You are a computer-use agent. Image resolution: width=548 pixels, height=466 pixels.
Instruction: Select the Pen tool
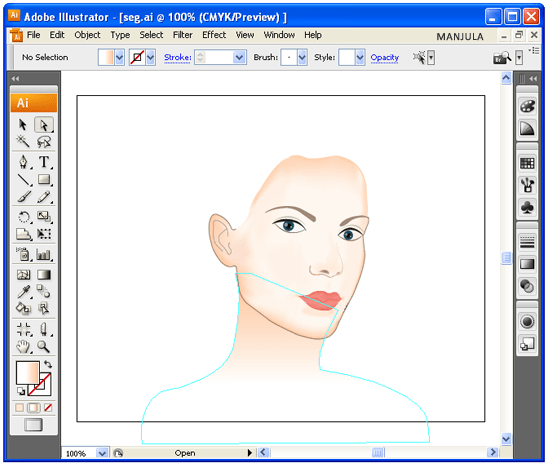(x=23, y=162)
